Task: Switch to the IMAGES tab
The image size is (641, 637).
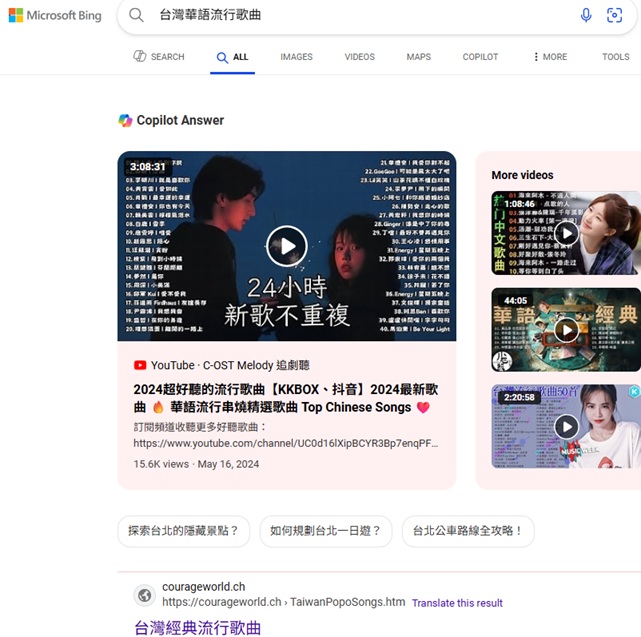Action: [x=296, y=57]
